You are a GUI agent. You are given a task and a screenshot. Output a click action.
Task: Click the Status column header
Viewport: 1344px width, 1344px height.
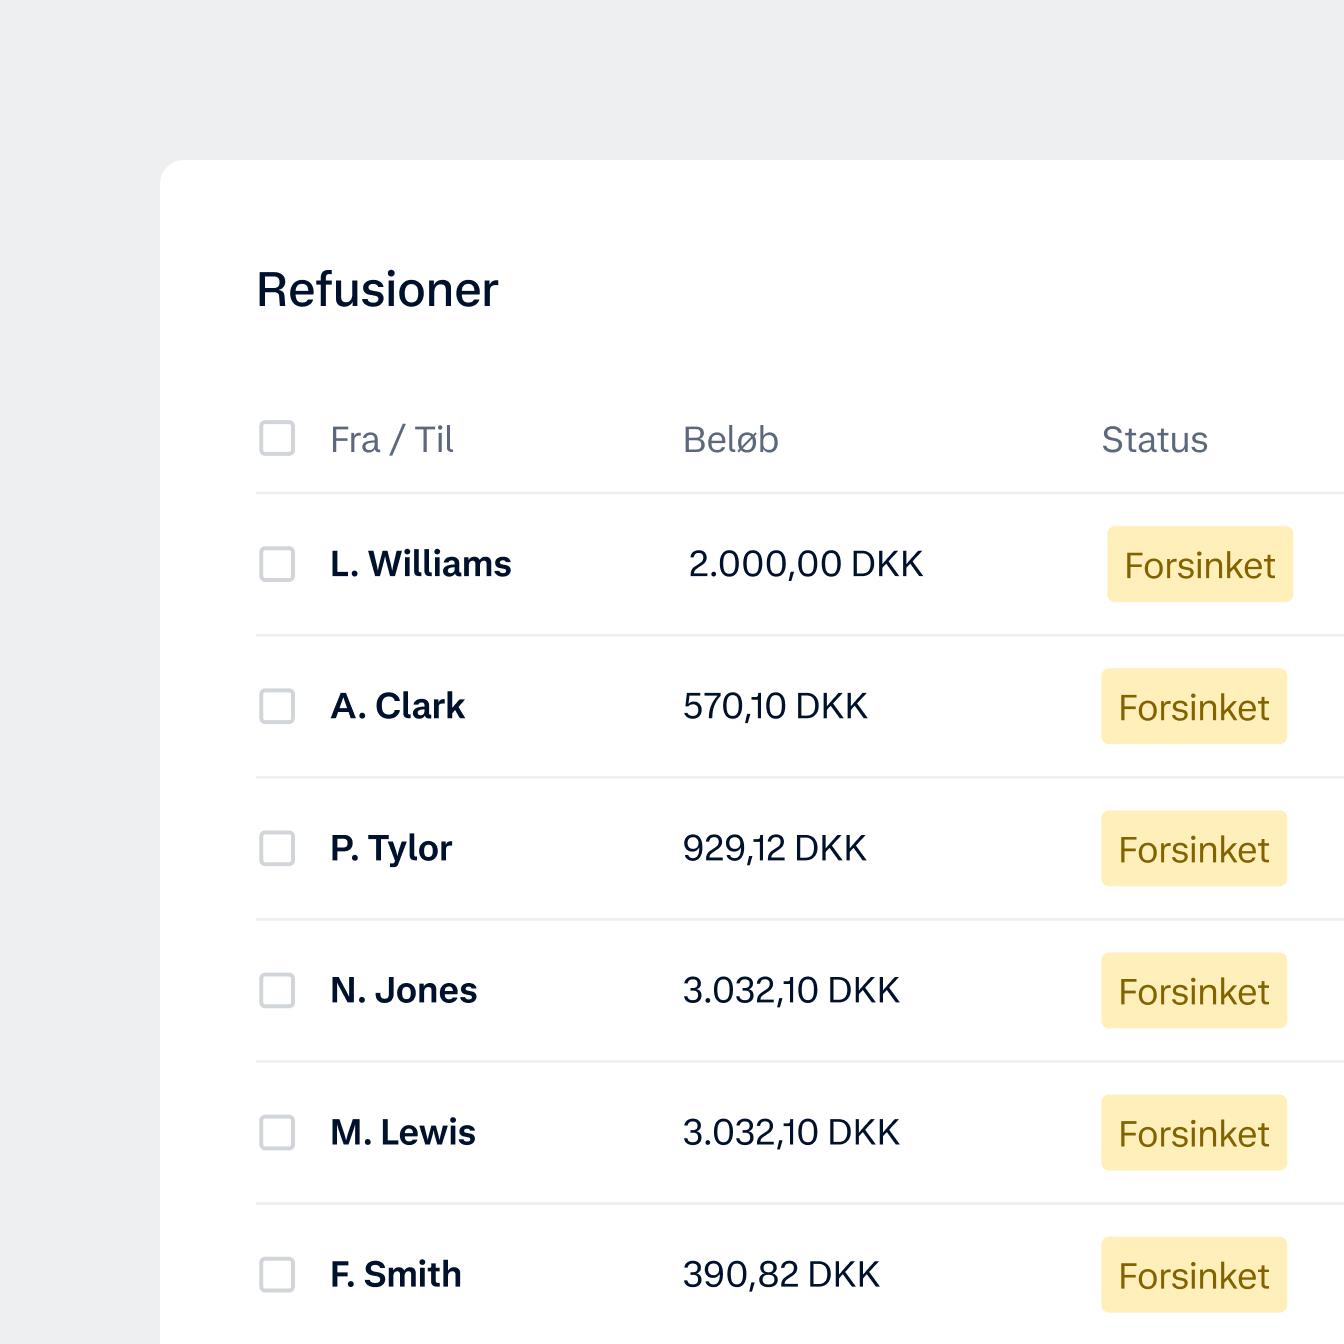[x=1154, y=440]
